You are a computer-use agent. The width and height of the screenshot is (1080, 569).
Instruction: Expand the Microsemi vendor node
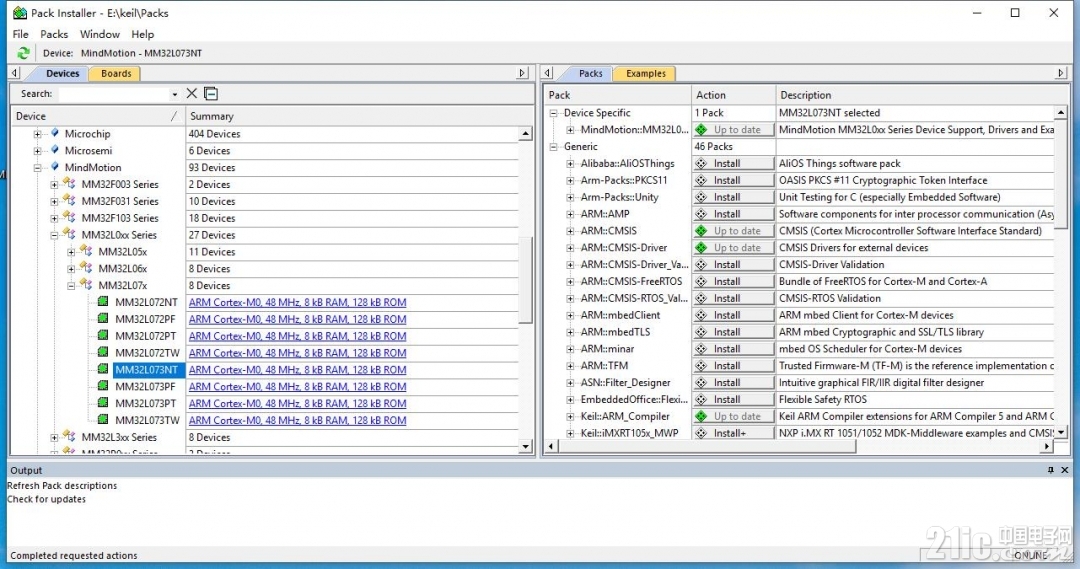38,150
